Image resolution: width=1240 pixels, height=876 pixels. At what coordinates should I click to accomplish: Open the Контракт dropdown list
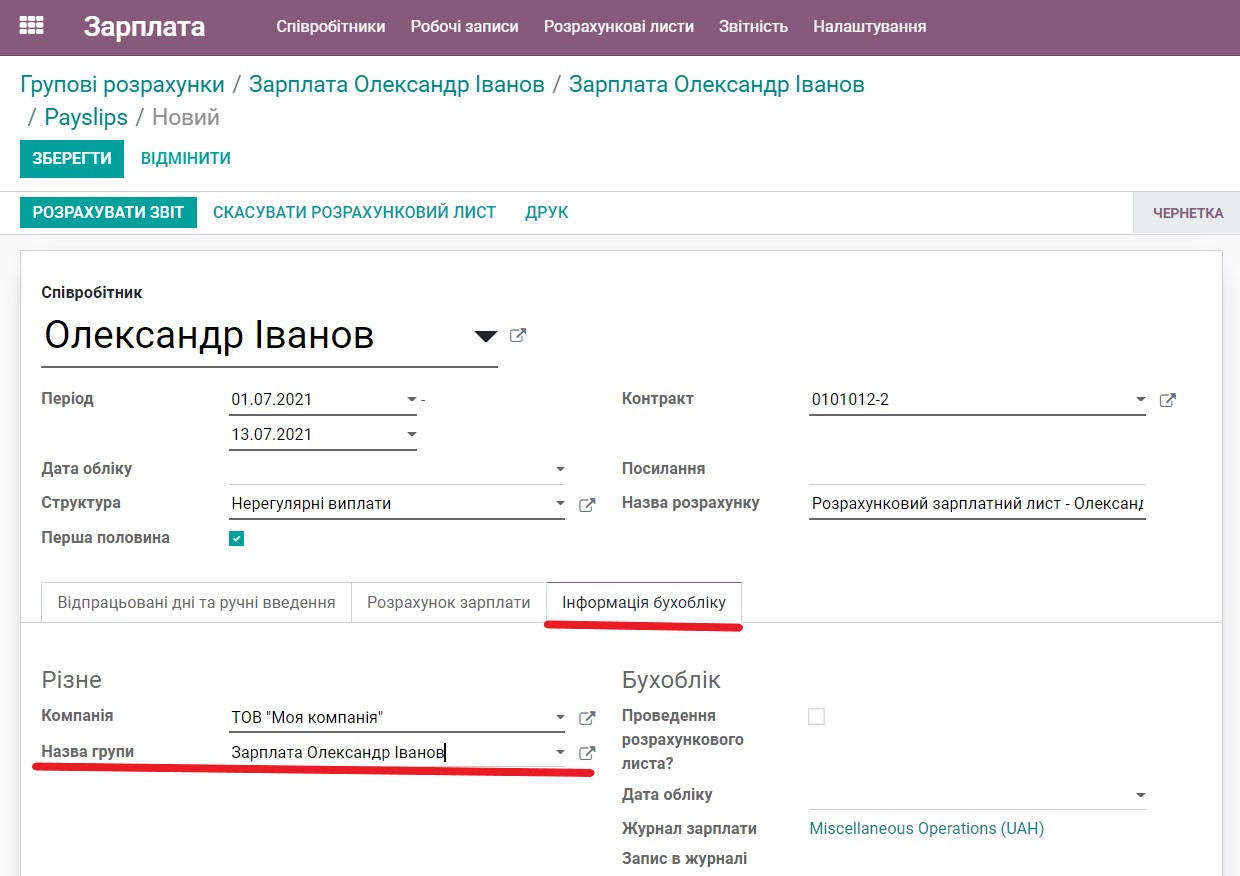(x=1141, y=399)
